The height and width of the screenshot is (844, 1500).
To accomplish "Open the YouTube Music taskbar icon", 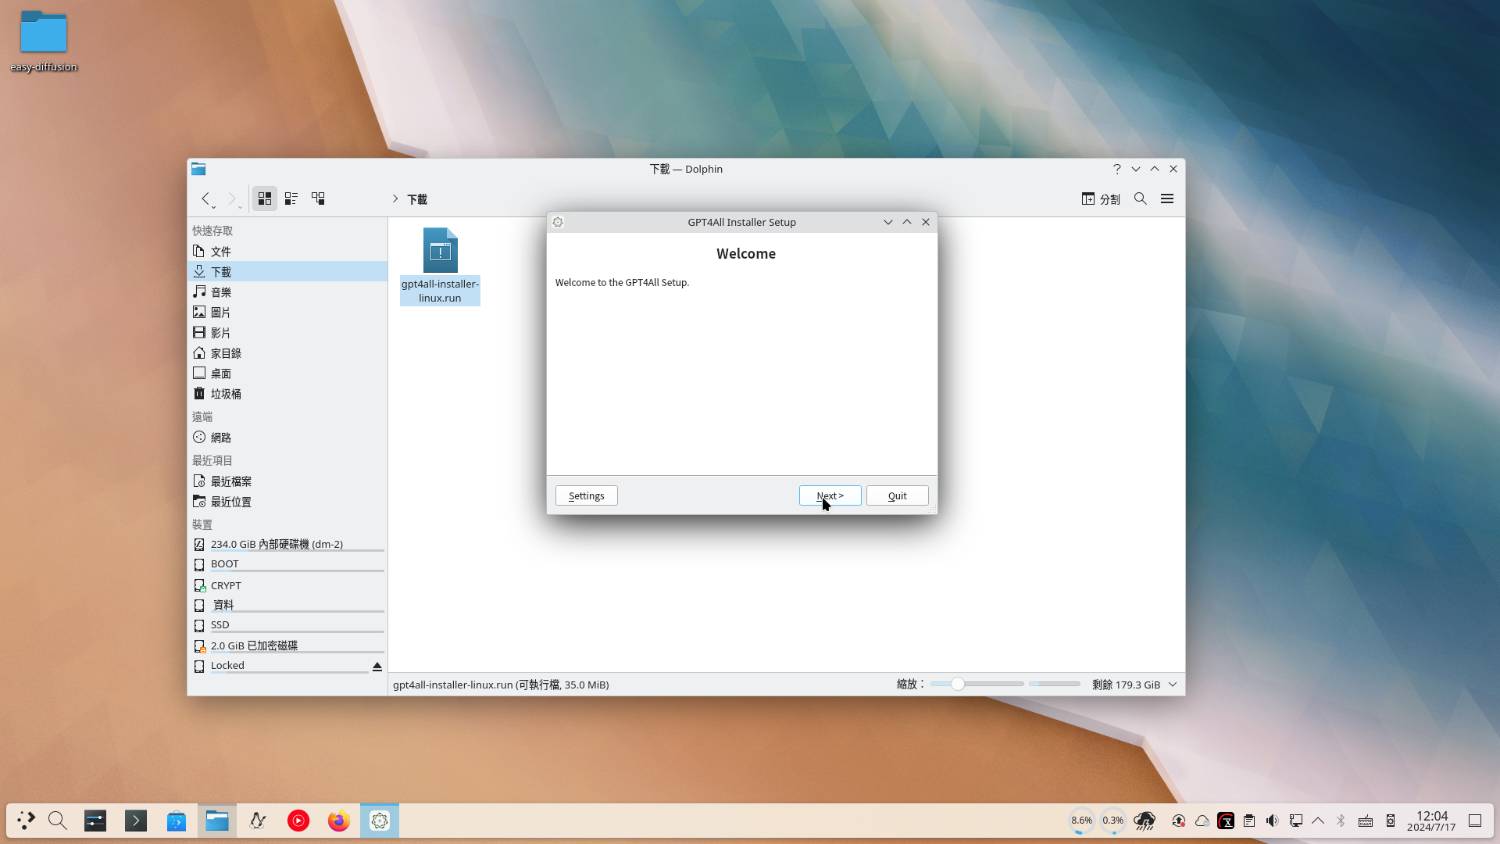I will (x=298, y=821).
